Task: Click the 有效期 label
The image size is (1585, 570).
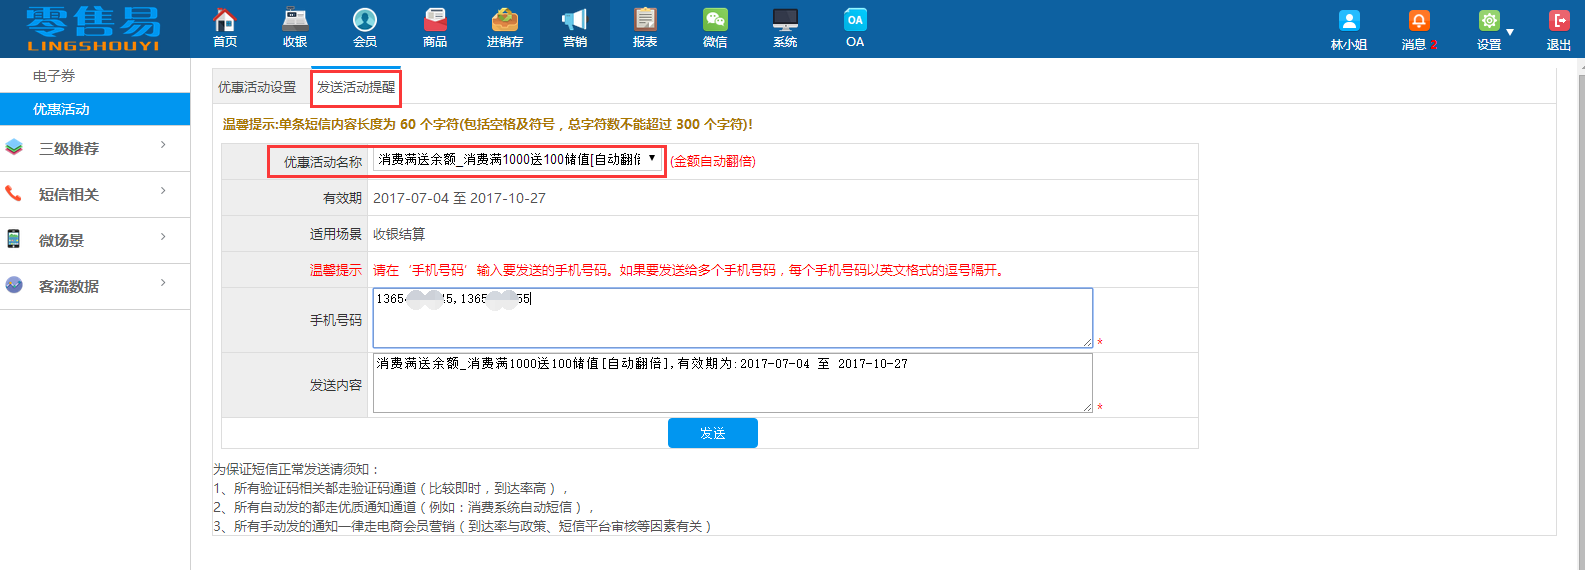Action: [342, 198]
